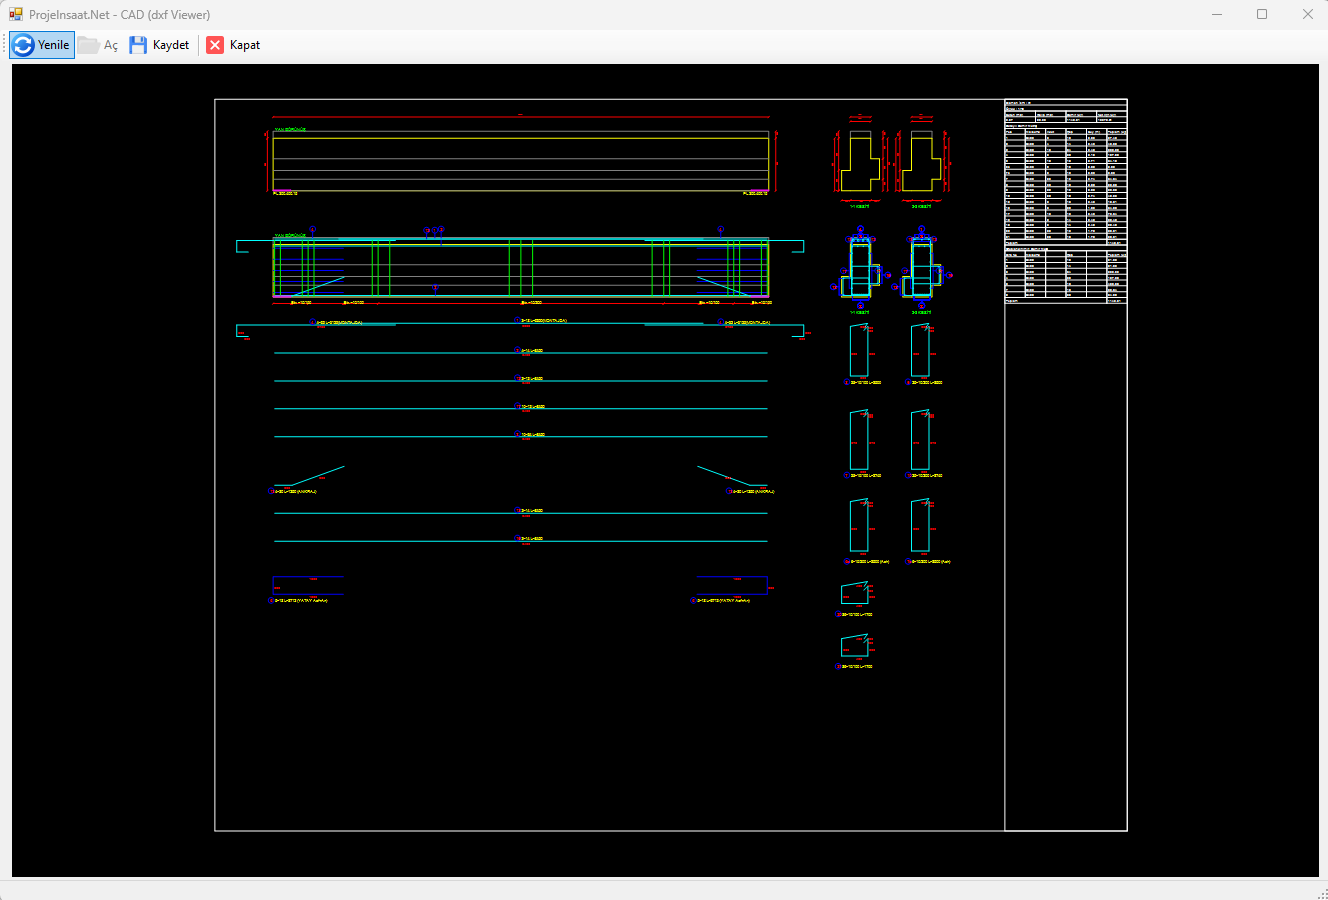
Task: Select the lowest small cyan stirrup shape
Action: tap(854, 646)
